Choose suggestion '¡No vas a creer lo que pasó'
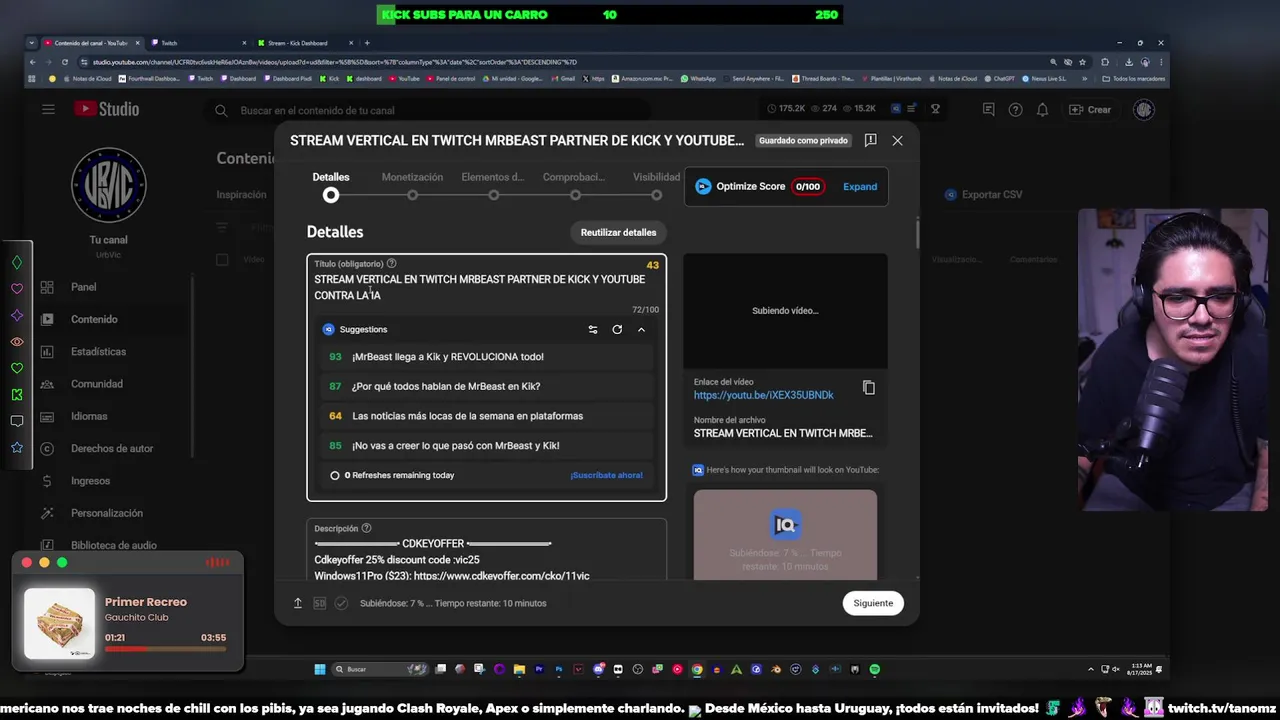1280x720 pixels. tap(486, 446)
